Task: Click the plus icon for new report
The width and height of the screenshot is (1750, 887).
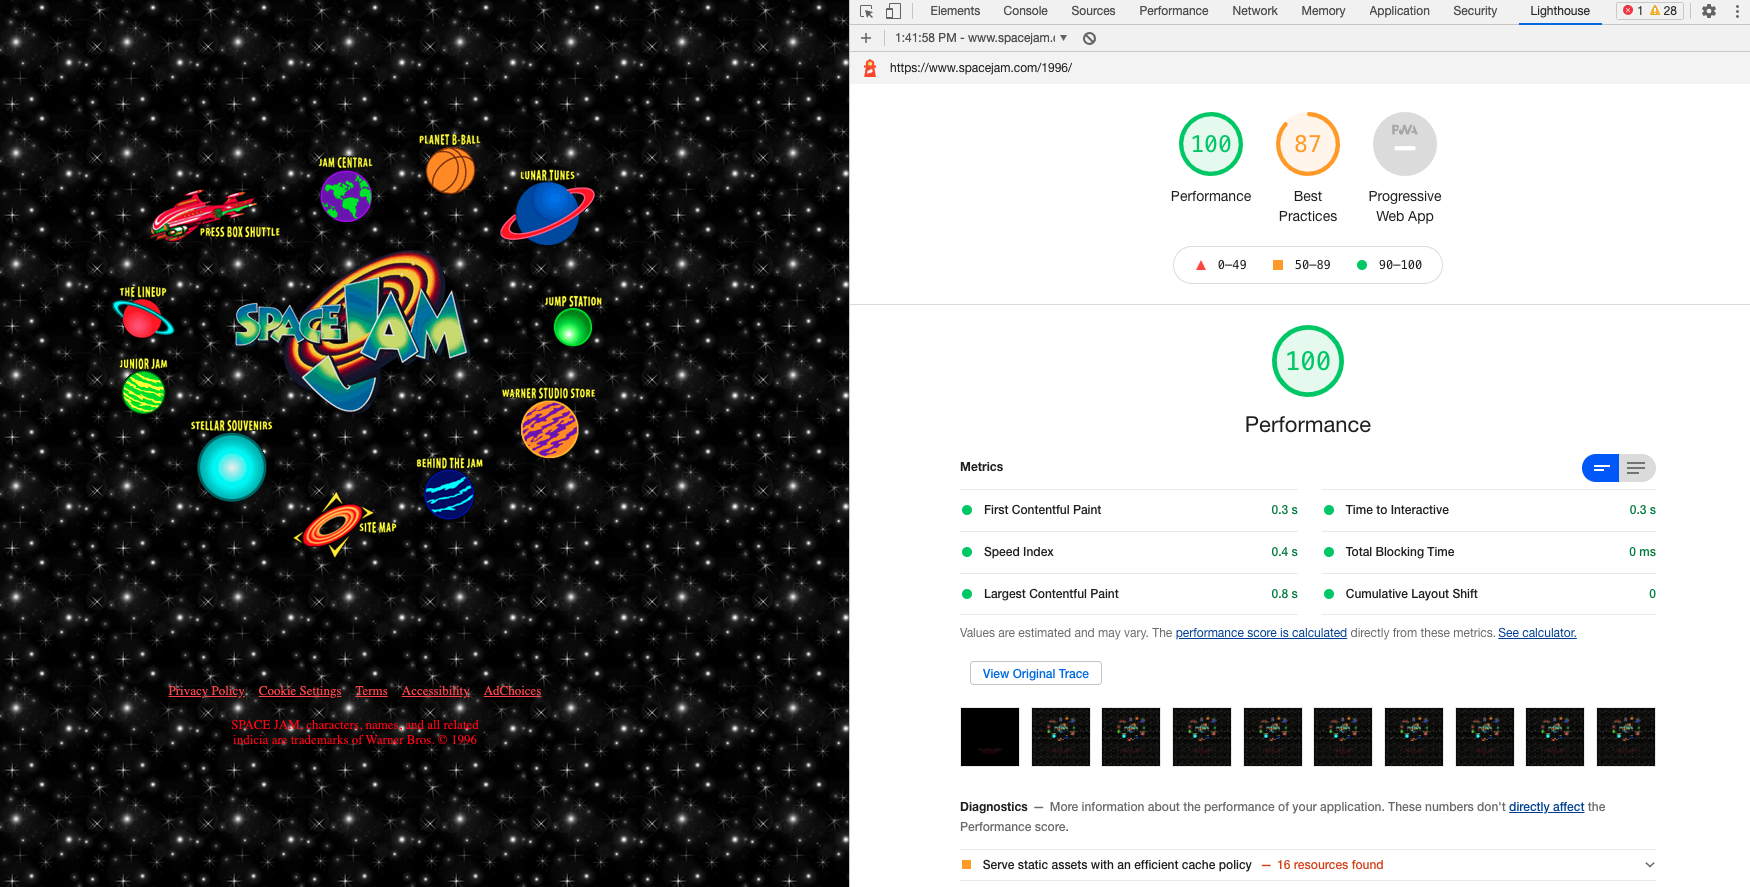Action: click(866, 38)
